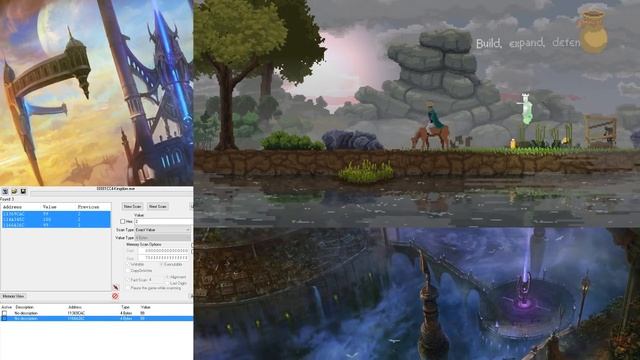
Task: Click the Address column header in results
Action: [x=12, y=207]
